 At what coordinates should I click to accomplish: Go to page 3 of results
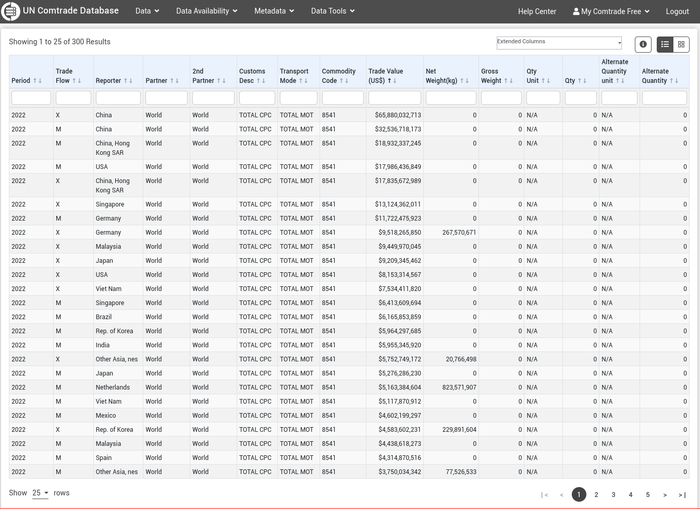(613, 494)
